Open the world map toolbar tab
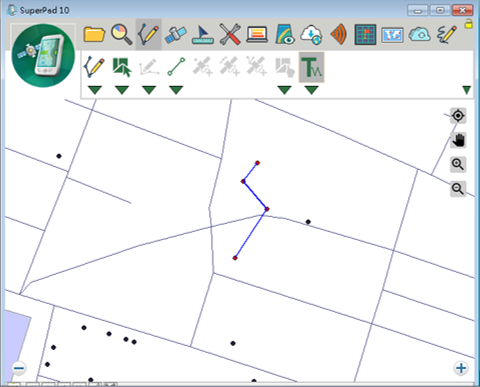Screen dimensions: 480x387 pos(392,35)
